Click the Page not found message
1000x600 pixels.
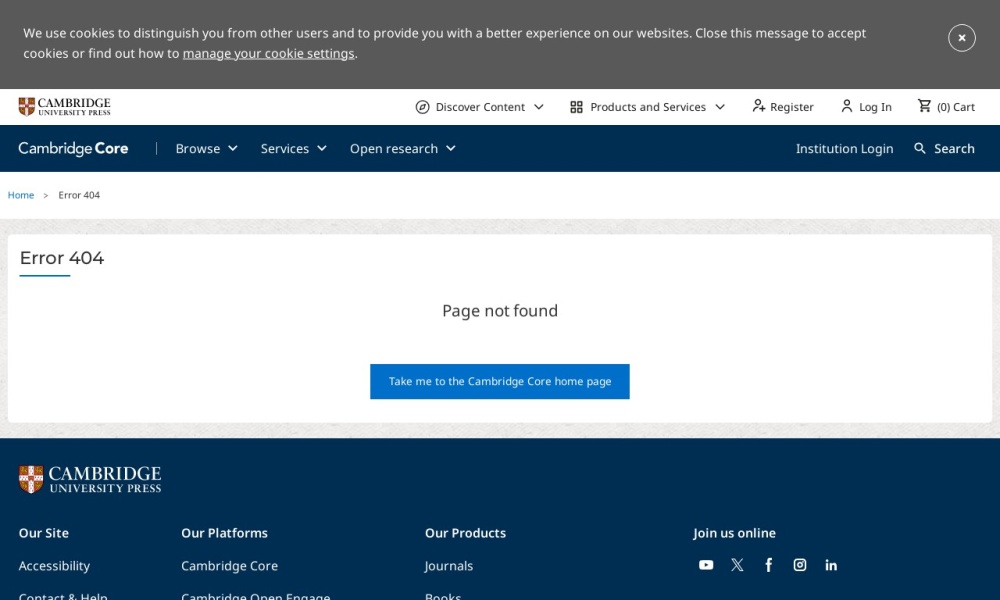[500, 311]
